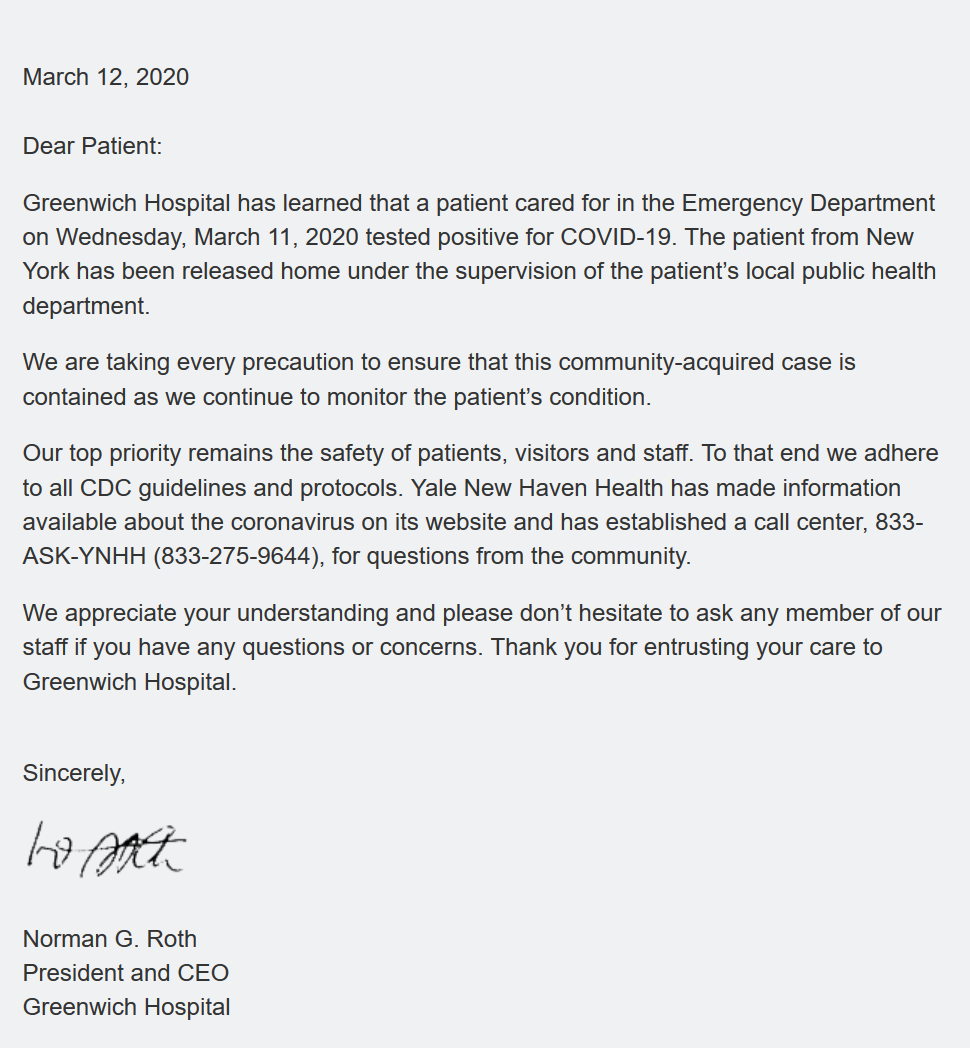The height and width of the screenshot is (1048, 970).
Task: Click 'Greenwich Hospital' in the first paragraph
Action: [126, 203]
